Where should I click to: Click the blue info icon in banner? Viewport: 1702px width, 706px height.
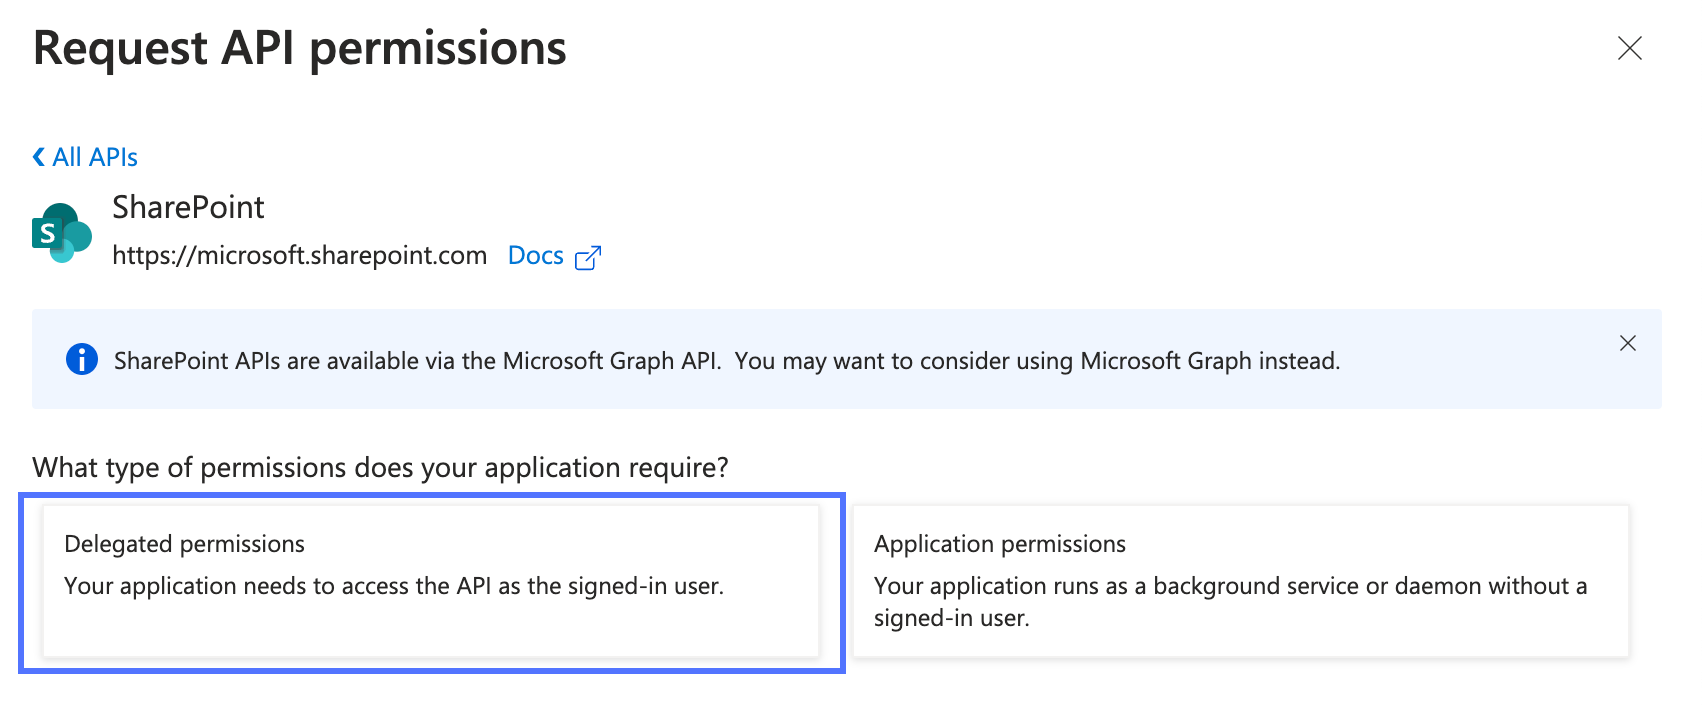click(82, 359)
